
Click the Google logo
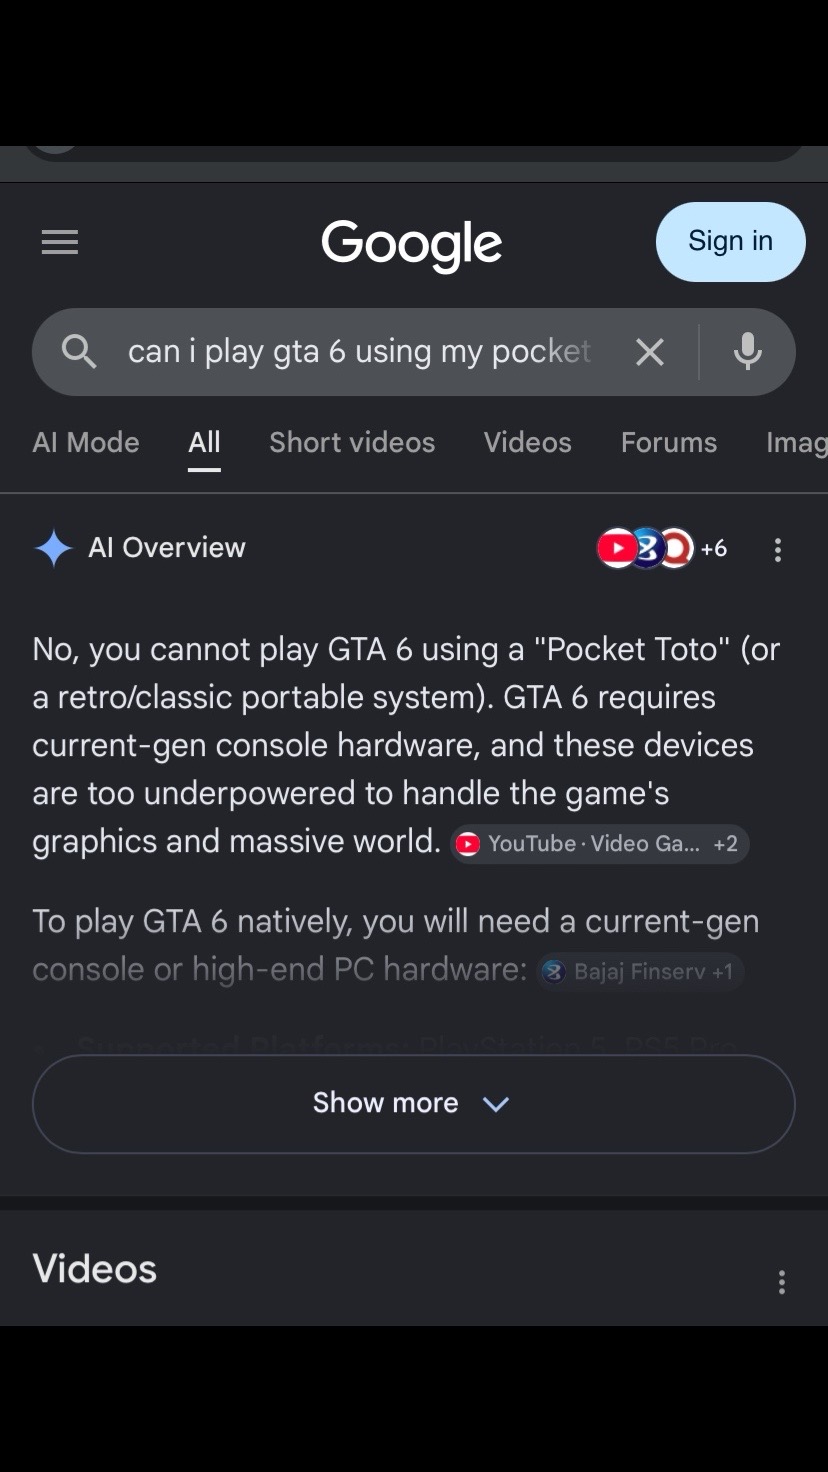pyautogui.click(x=412, y=245)
